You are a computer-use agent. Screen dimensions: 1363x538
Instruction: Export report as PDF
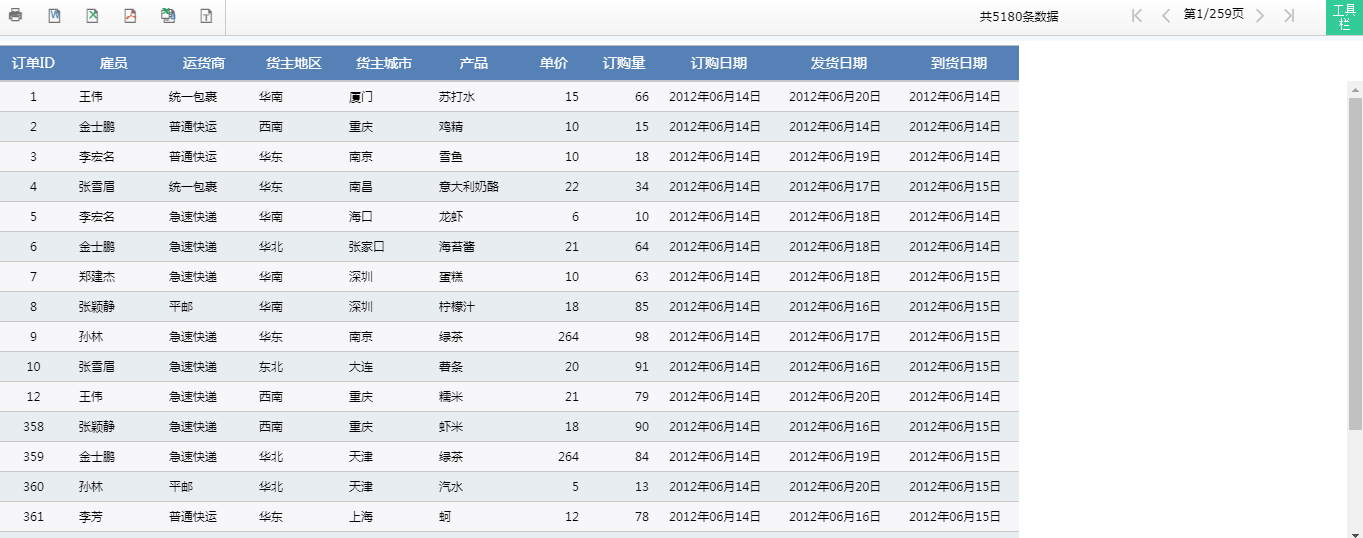tap(130, 16)
